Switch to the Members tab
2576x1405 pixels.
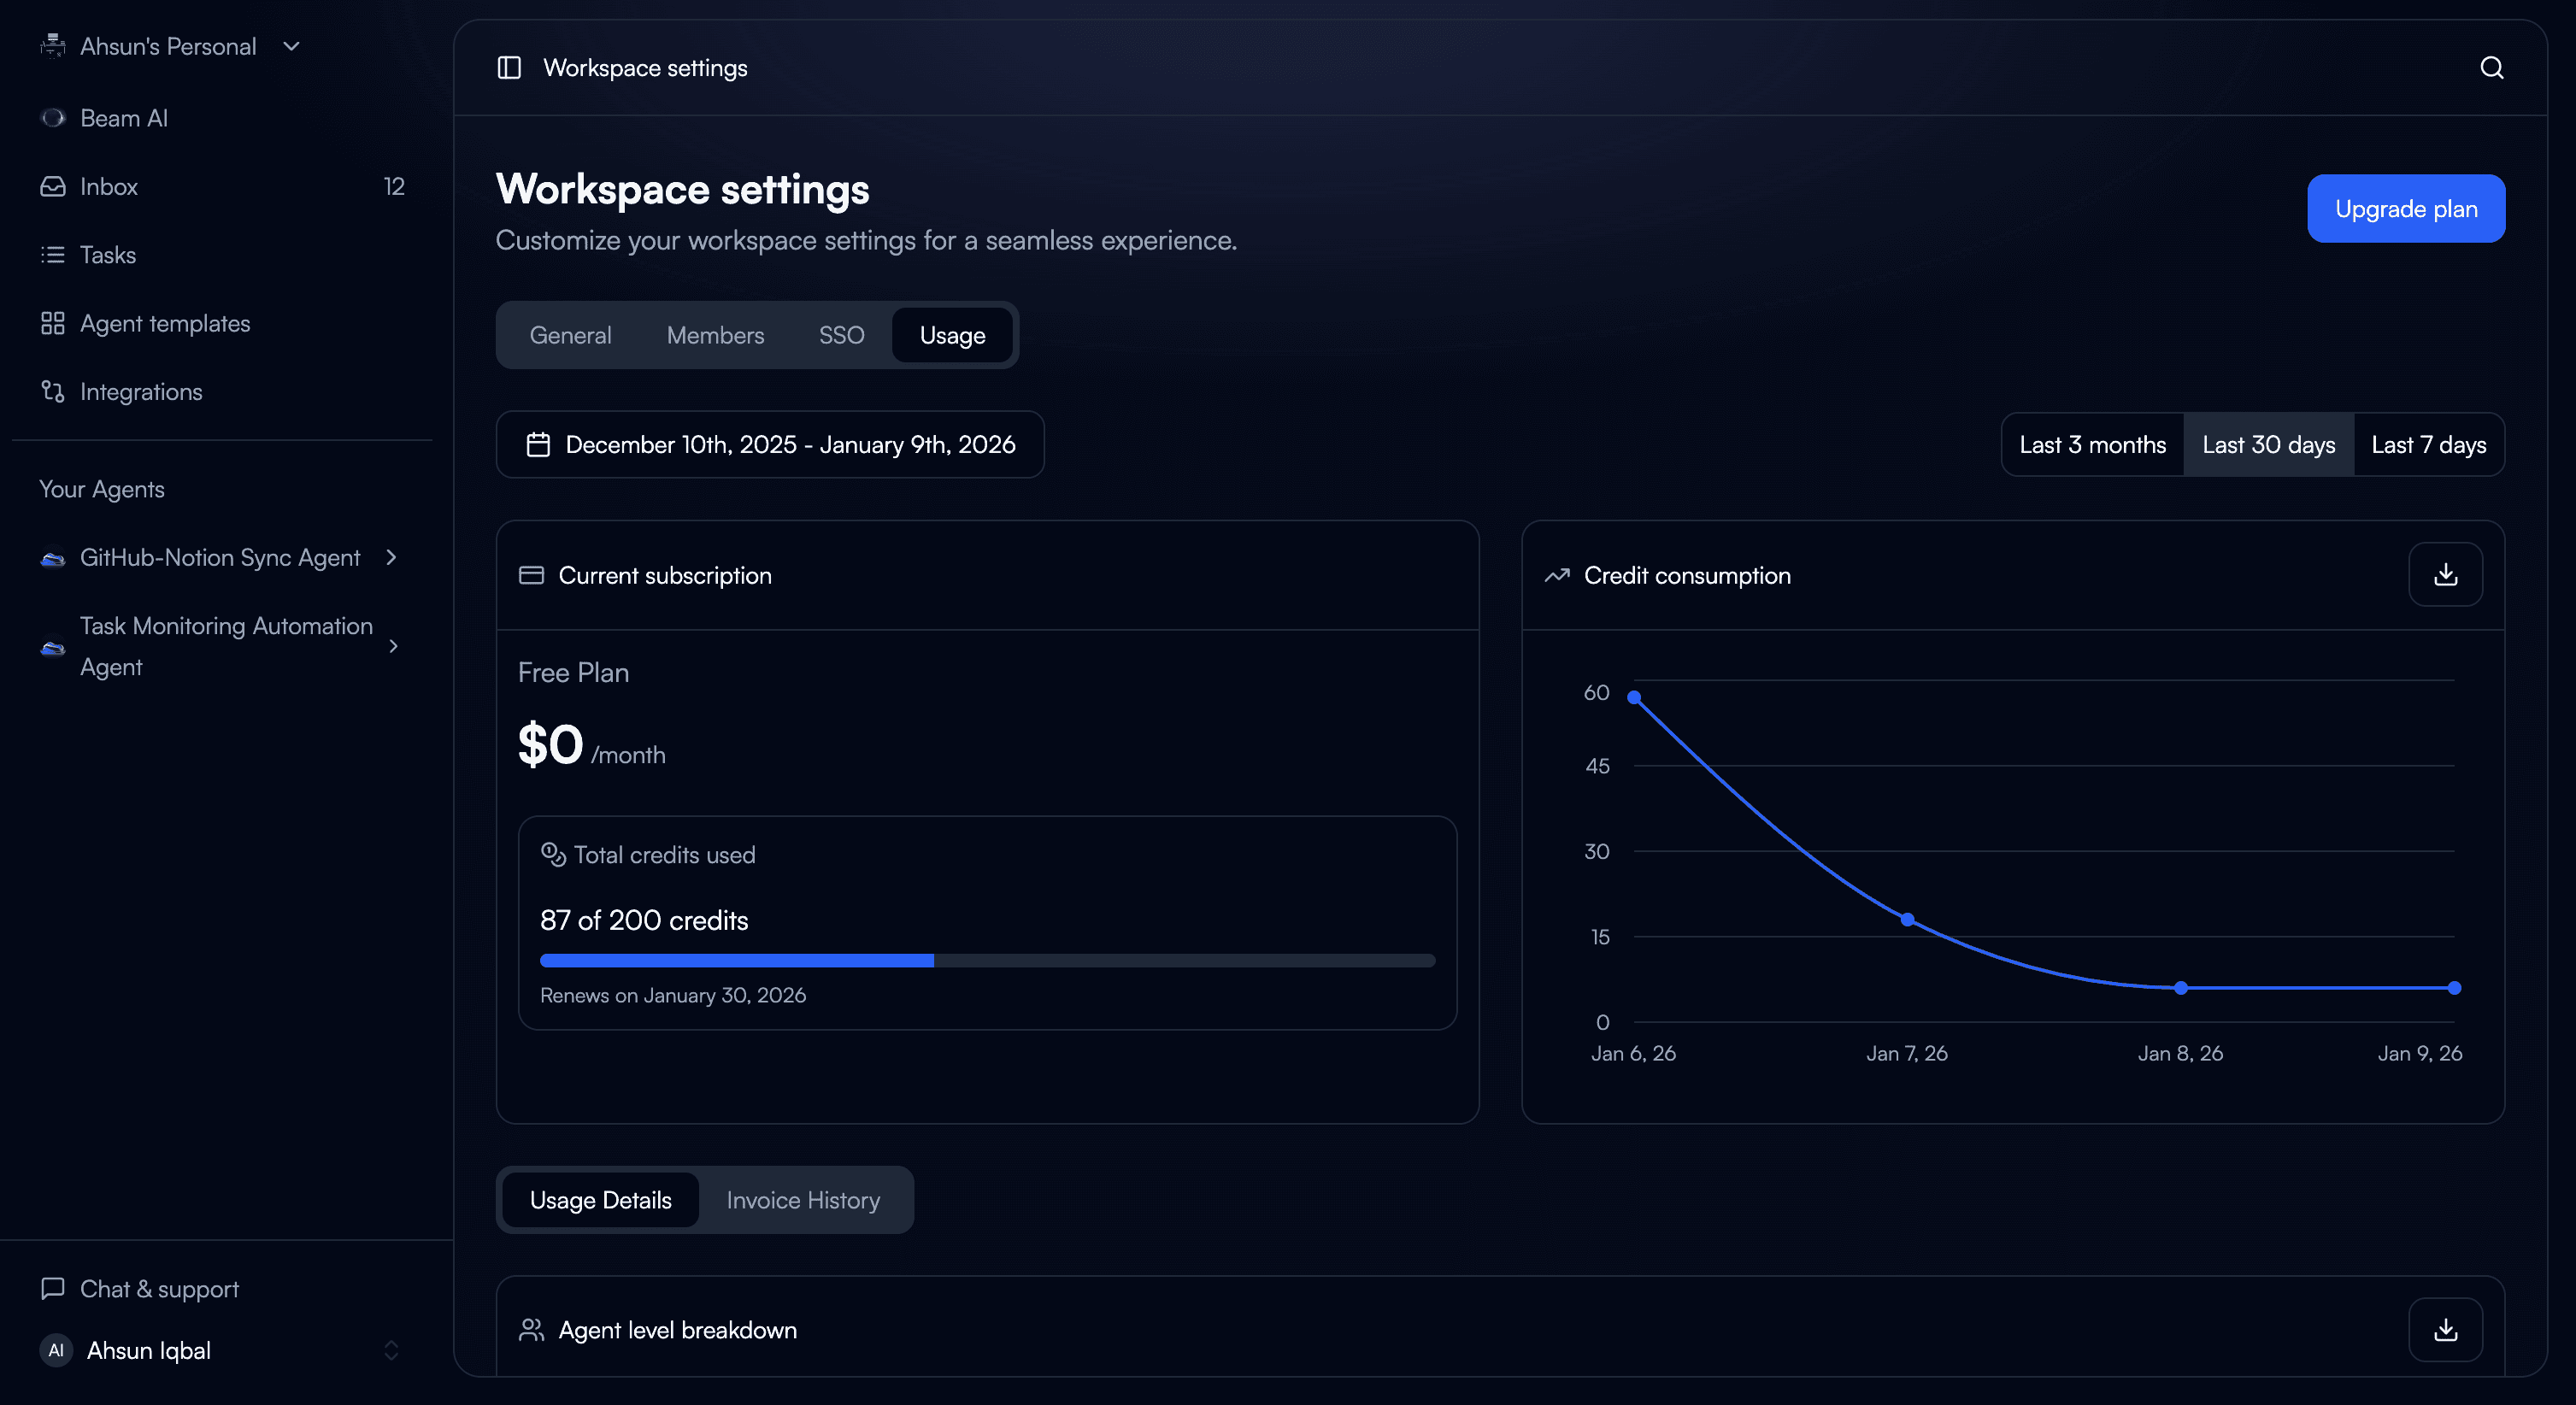(x=715, y=335)
